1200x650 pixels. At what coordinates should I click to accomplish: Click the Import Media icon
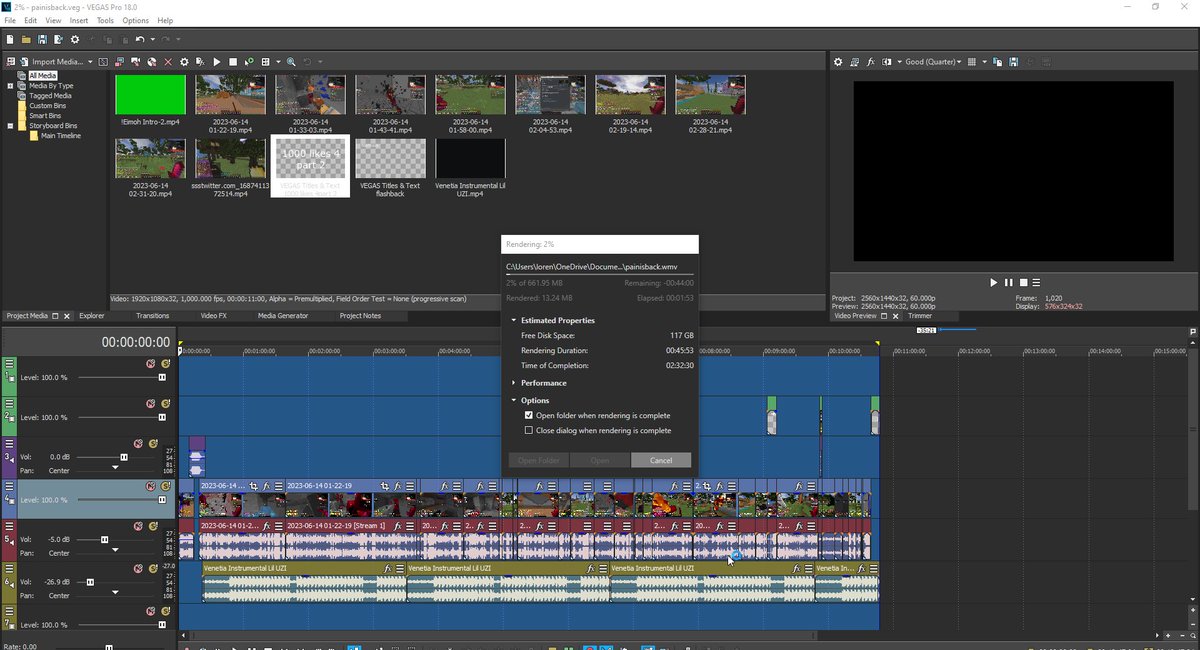24,62
